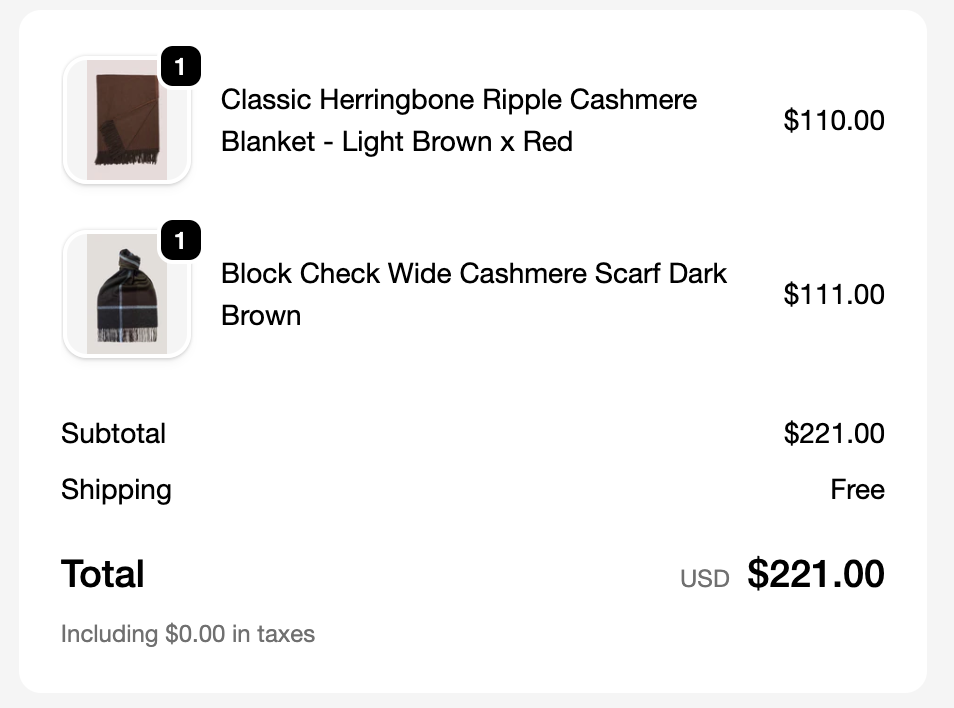Image resolution: width=954 pixels, height=708 pixels.
Task: Click the $110.00 blanket price
Action: click(x=833, y=121)
